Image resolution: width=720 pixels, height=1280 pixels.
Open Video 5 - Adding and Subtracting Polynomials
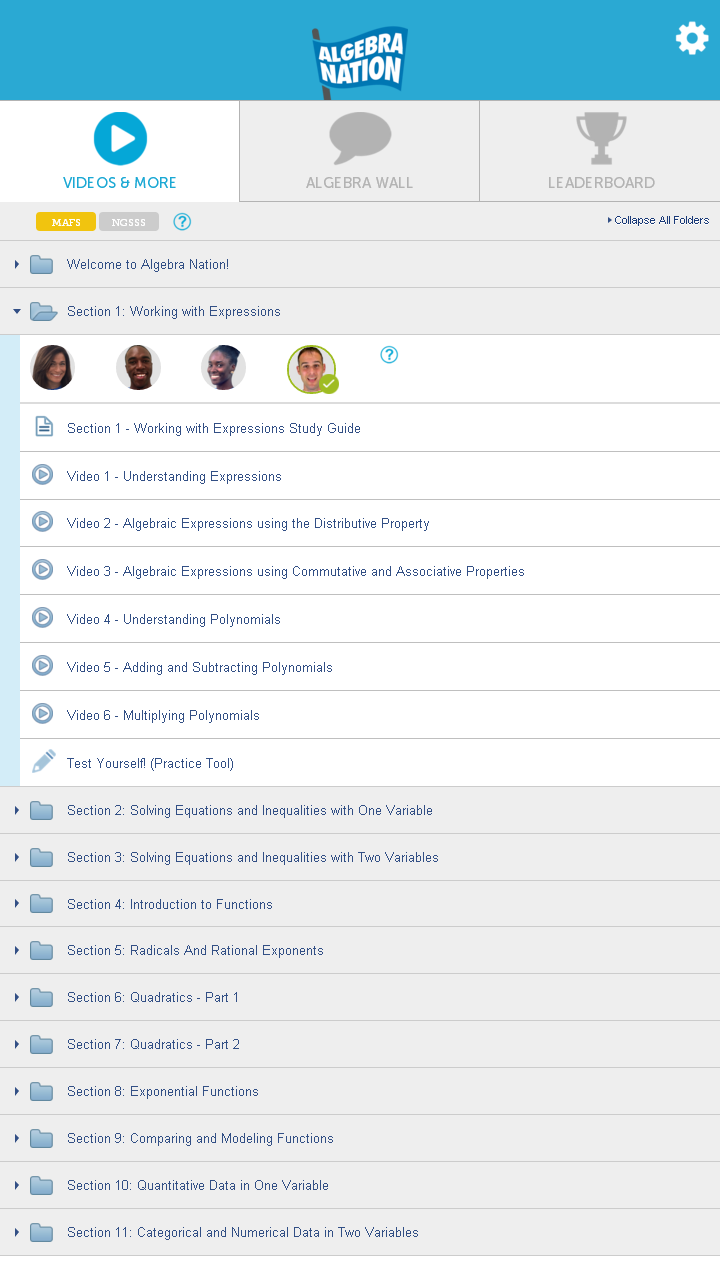200,667
